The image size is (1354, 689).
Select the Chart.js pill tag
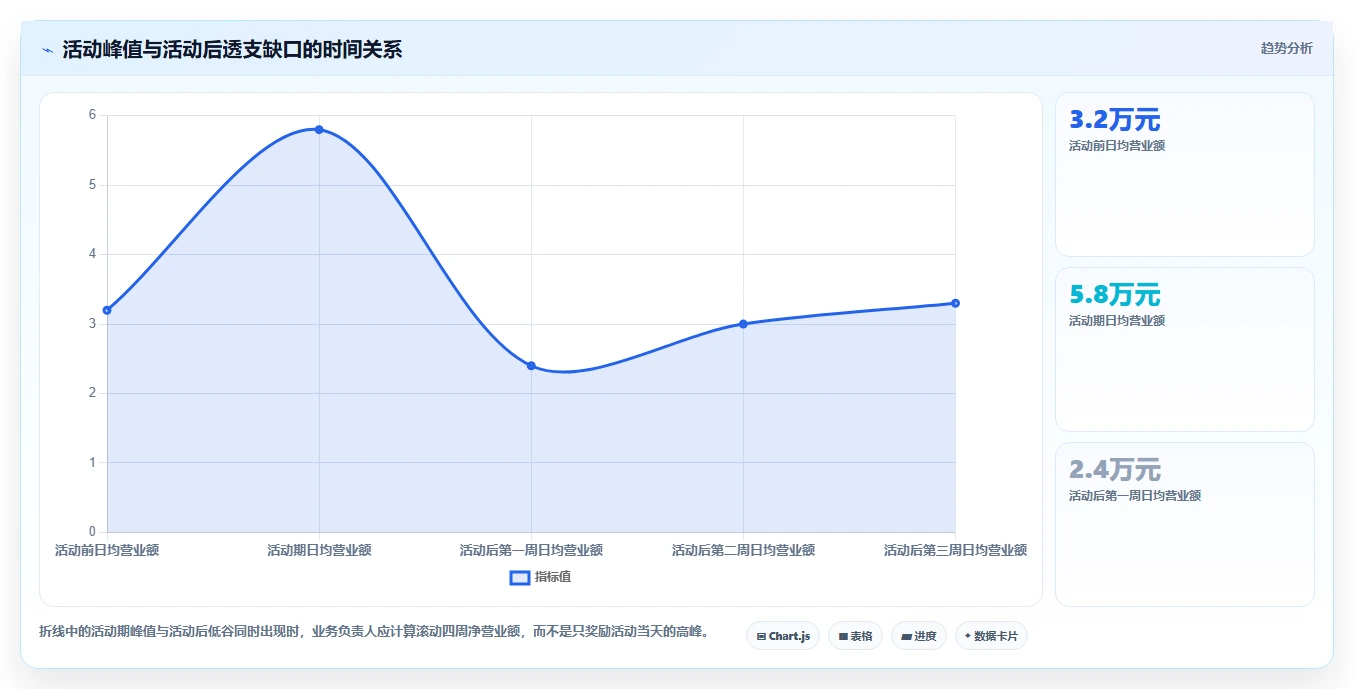[783, 636]
